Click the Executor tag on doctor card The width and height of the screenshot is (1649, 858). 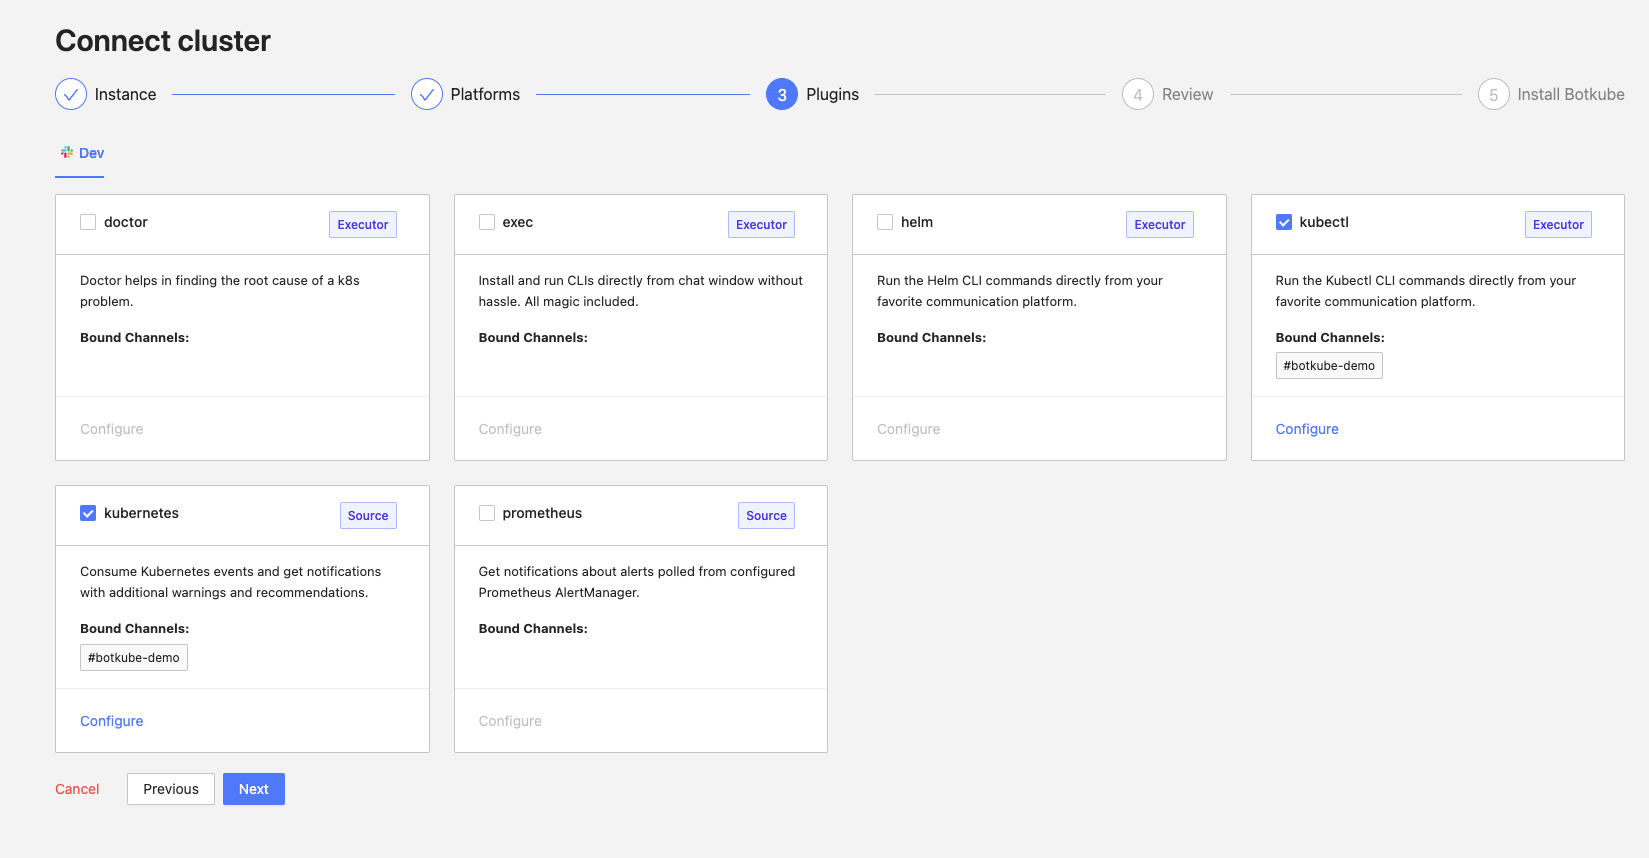(363, 224)
